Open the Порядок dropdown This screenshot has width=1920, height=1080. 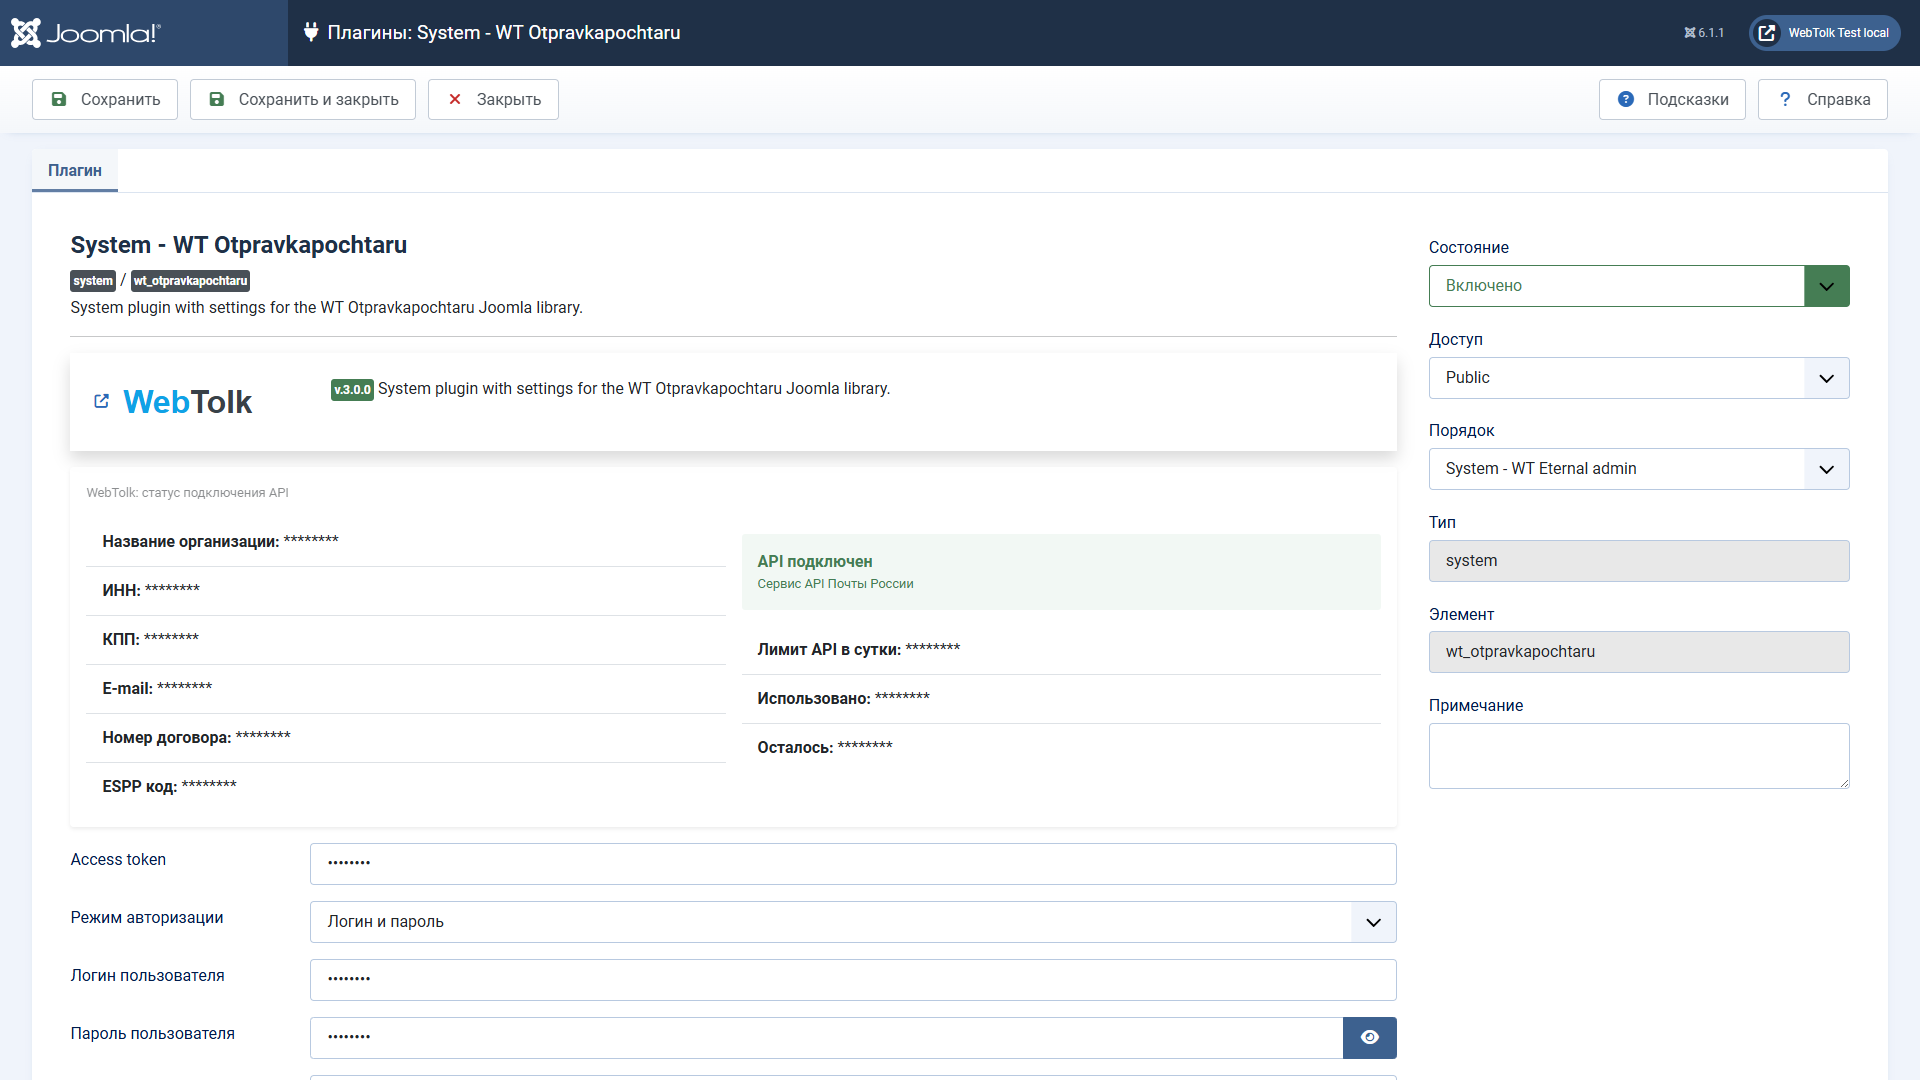[1639, 469]
